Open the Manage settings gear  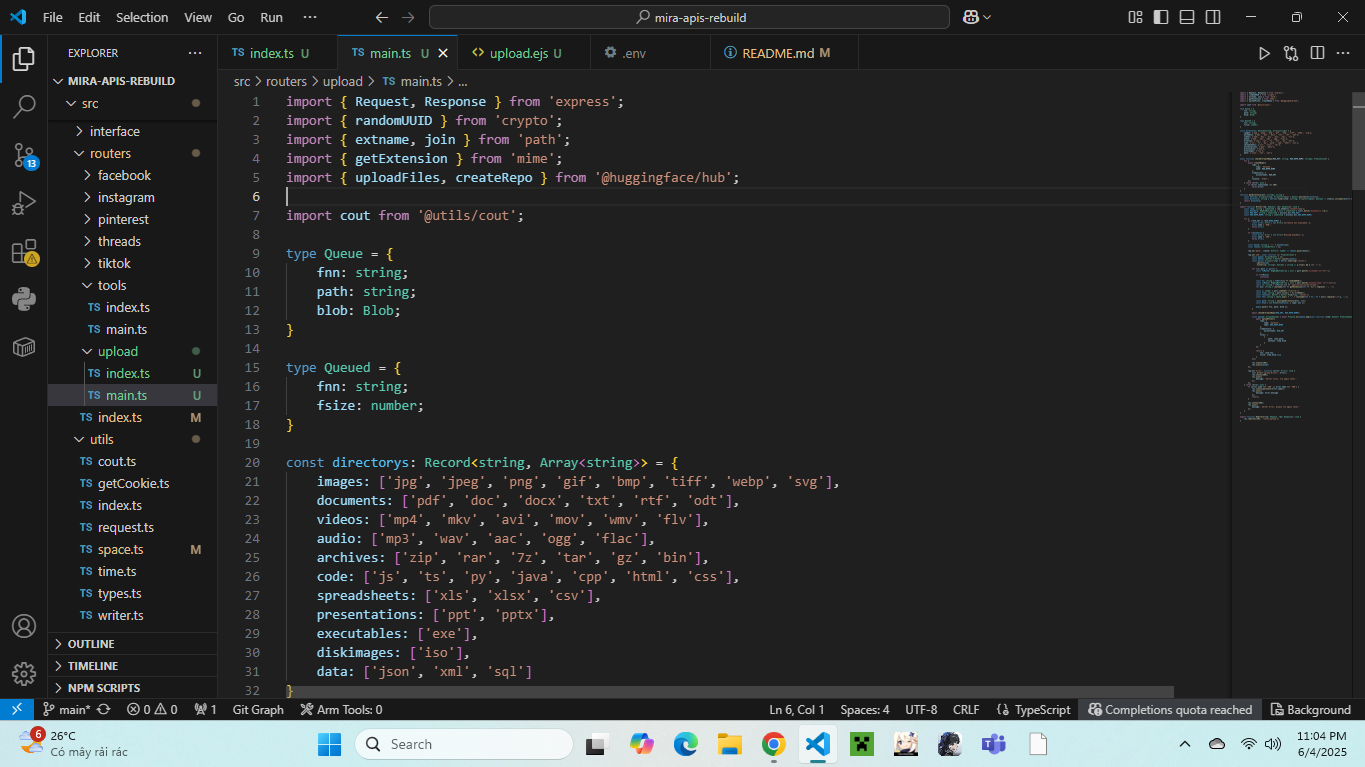coord(24,673)
